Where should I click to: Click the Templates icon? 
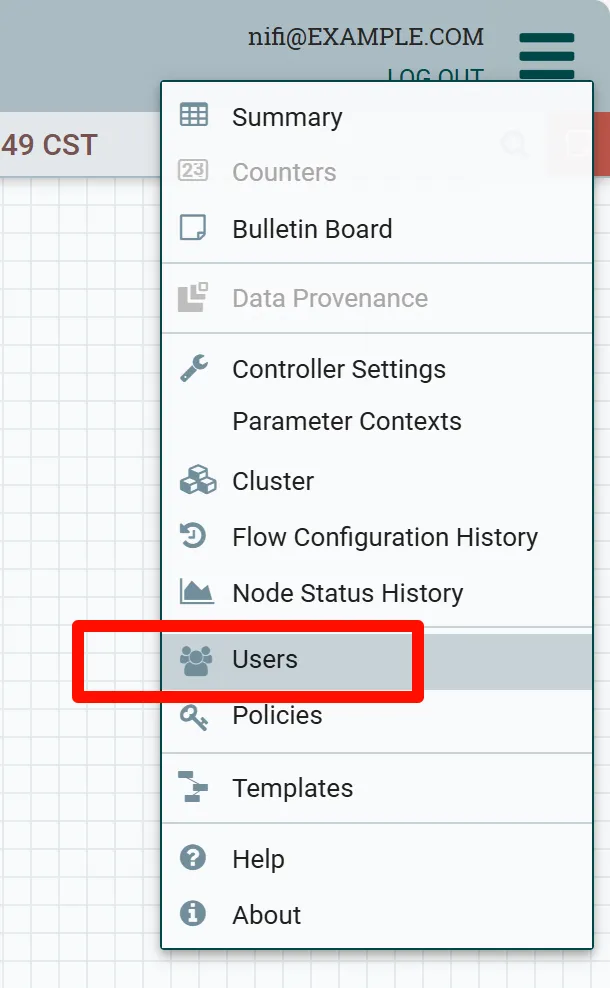point(193,788)
